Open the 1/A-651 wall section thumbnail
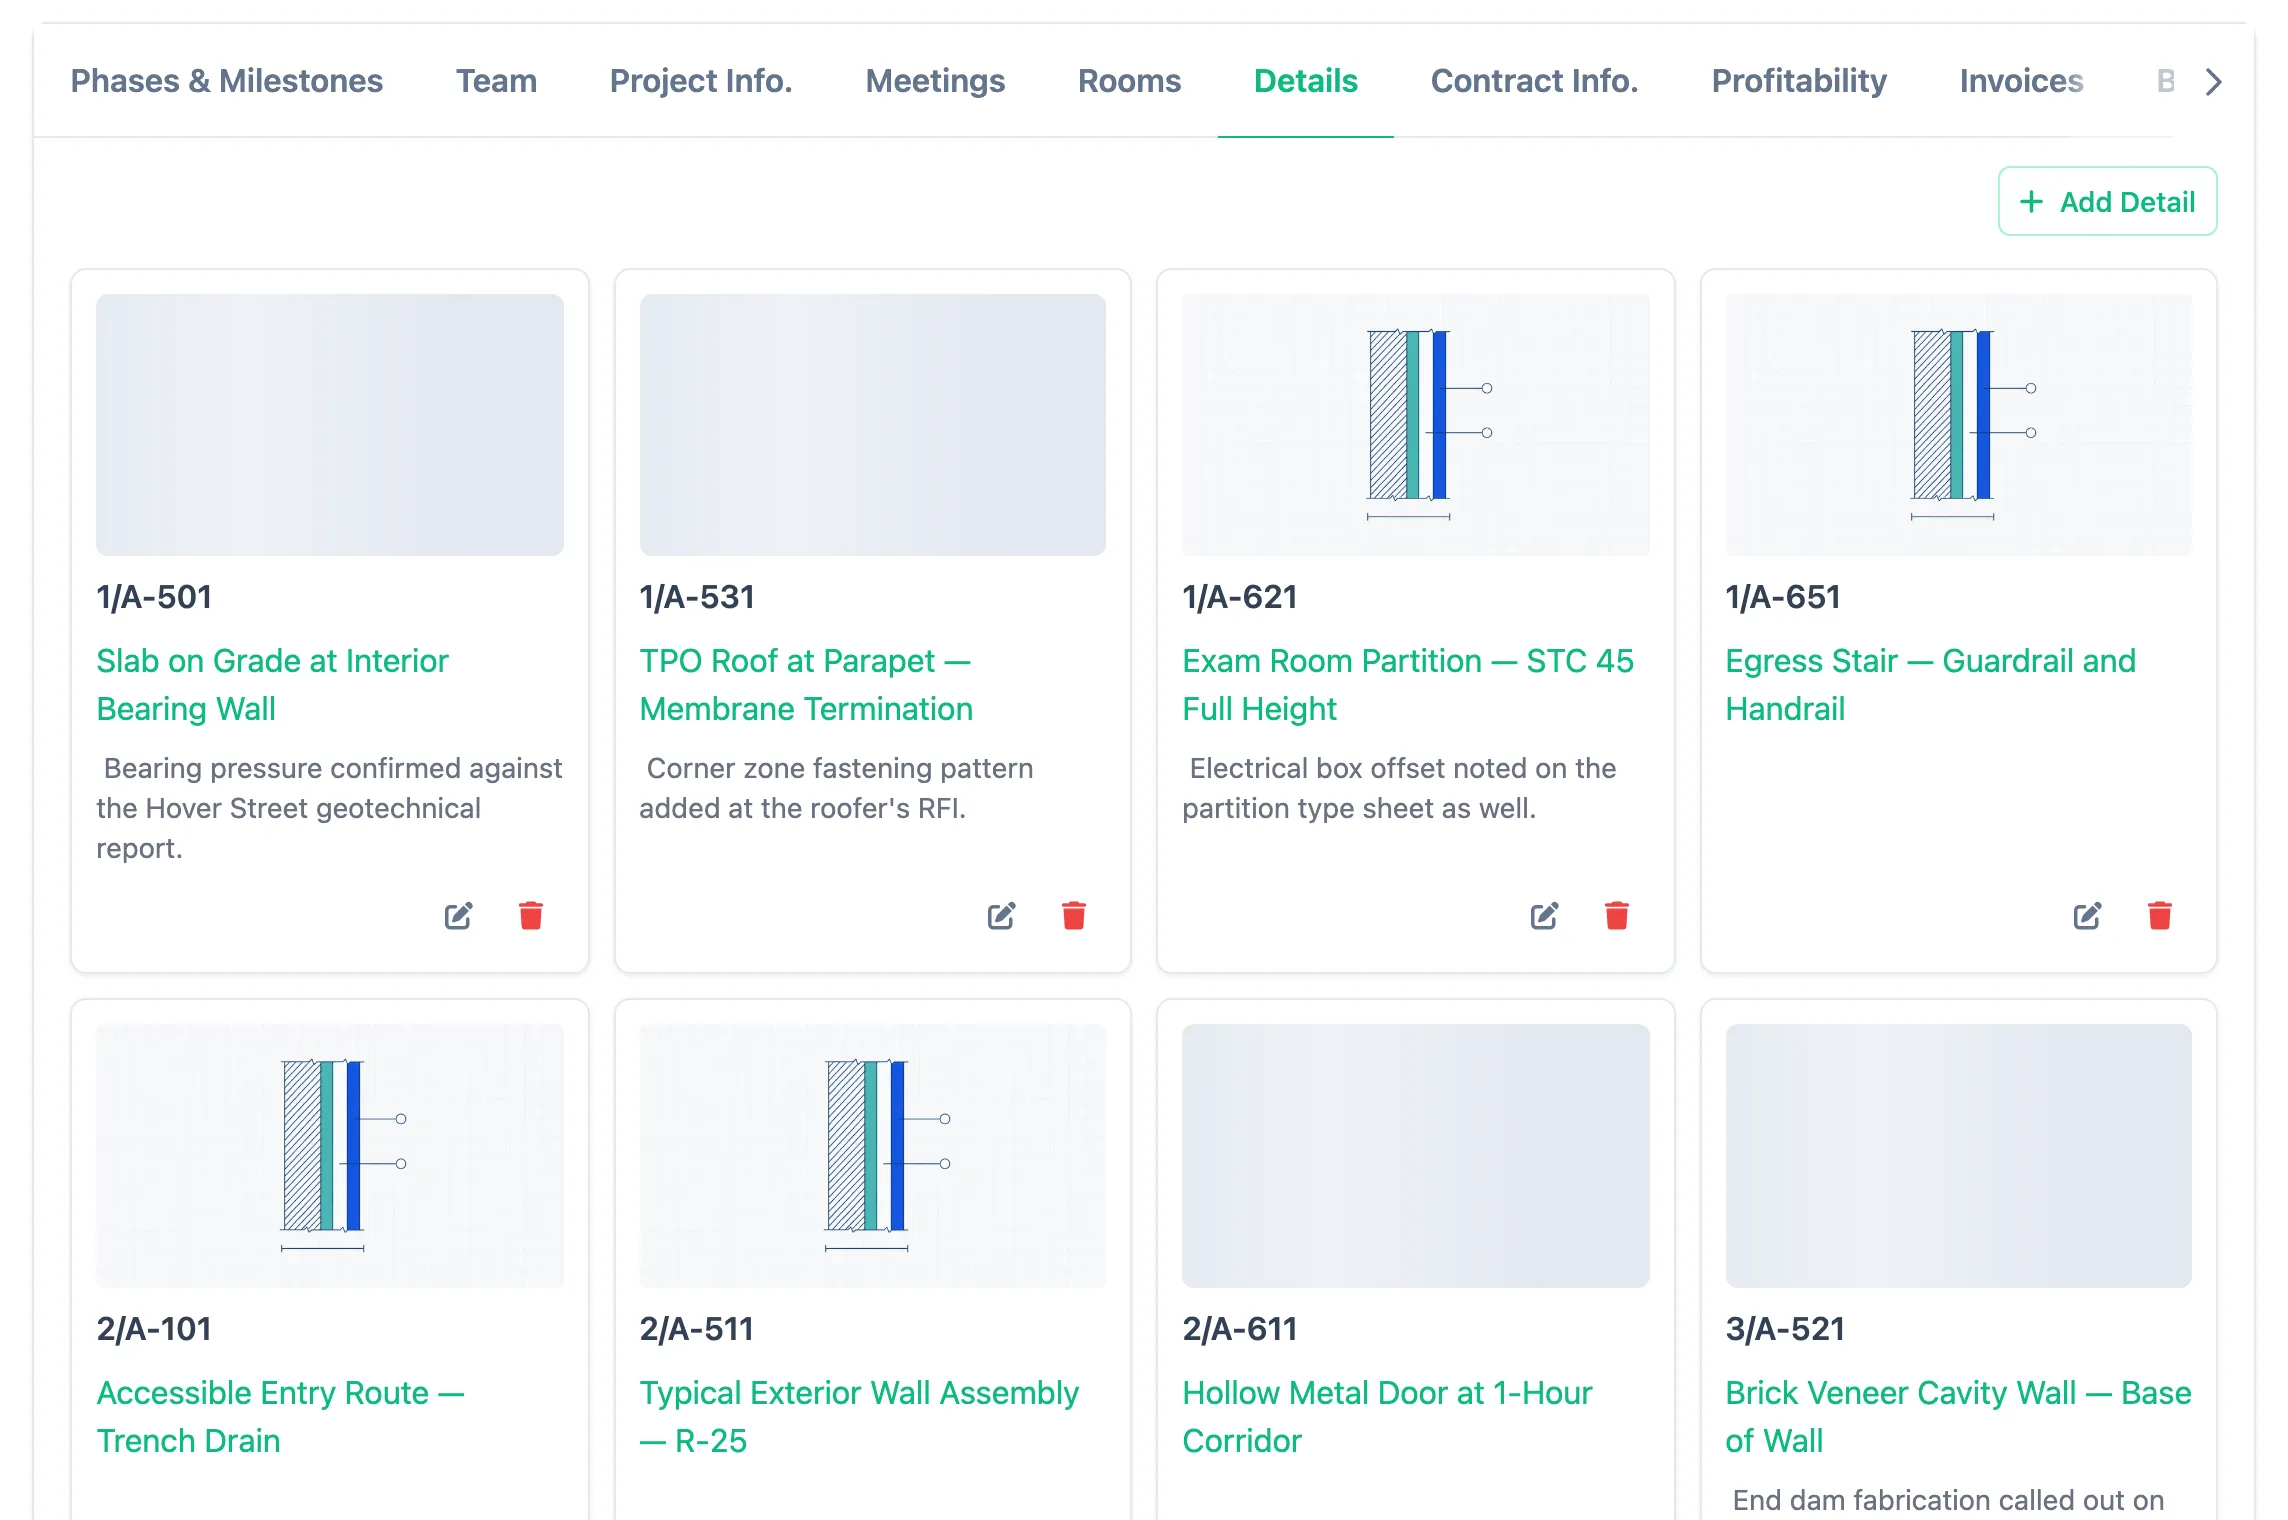 tap(1959, 425)
